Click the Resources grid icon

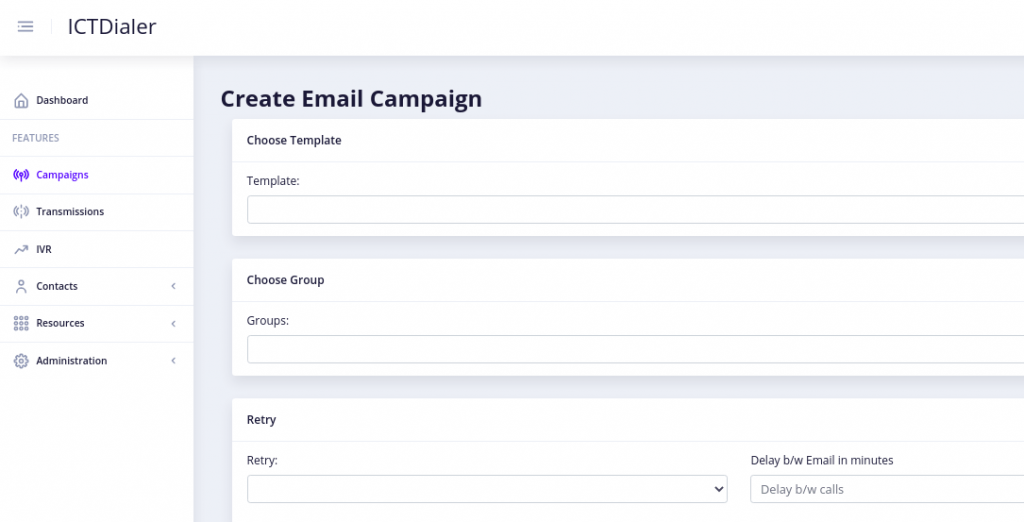pos(21,323)
